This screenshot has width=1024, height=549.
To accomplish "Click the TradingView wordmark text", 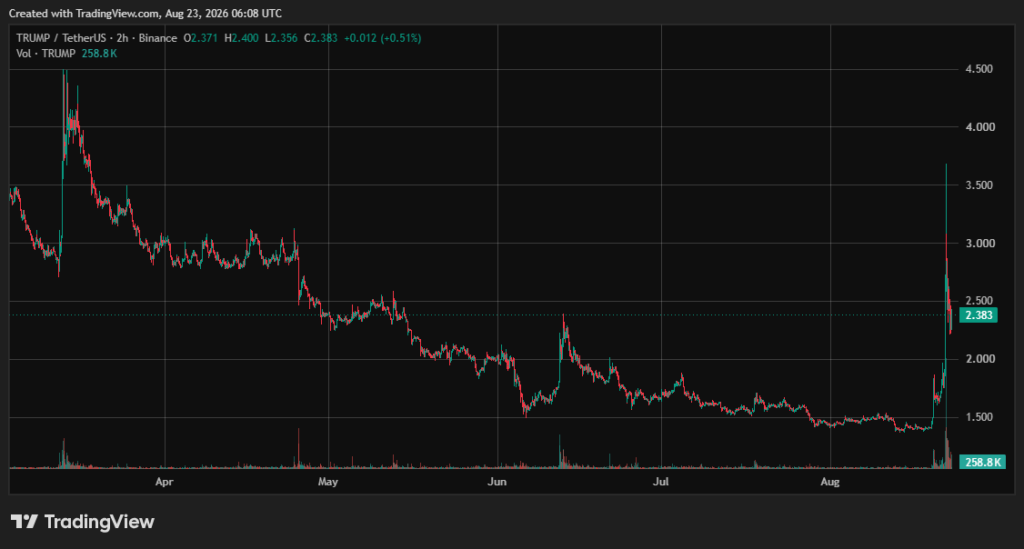I will point(99,522).
